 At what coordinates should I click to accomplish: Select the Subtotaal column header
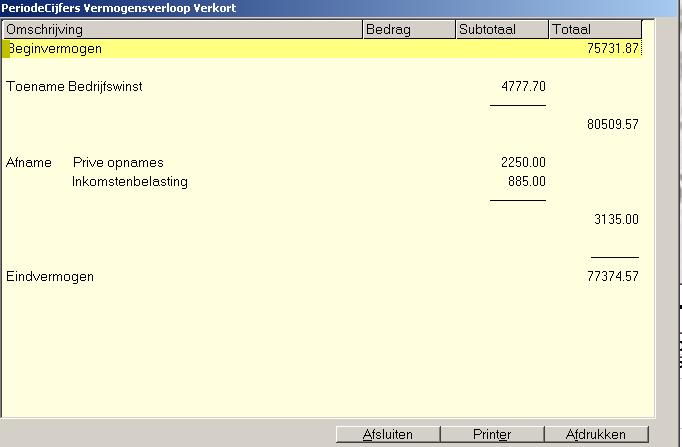pos(502,30)
